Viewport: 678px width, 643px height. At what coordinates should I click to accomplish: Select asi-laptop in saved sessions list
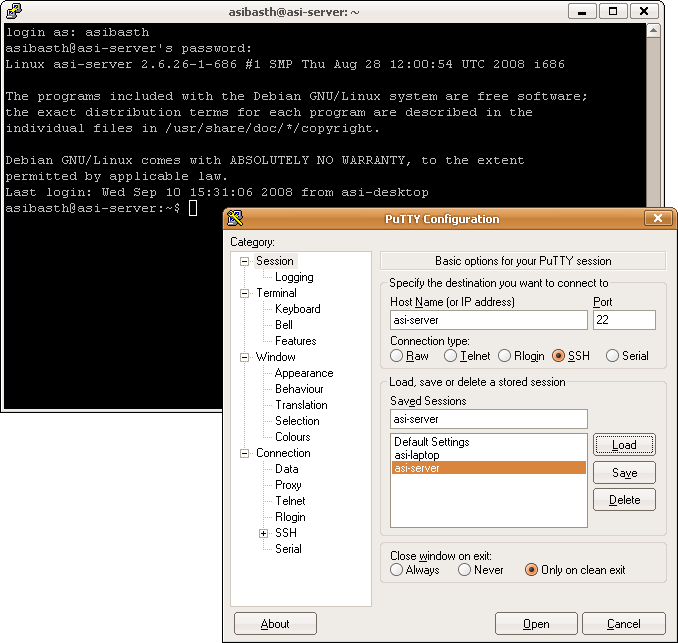417,455
